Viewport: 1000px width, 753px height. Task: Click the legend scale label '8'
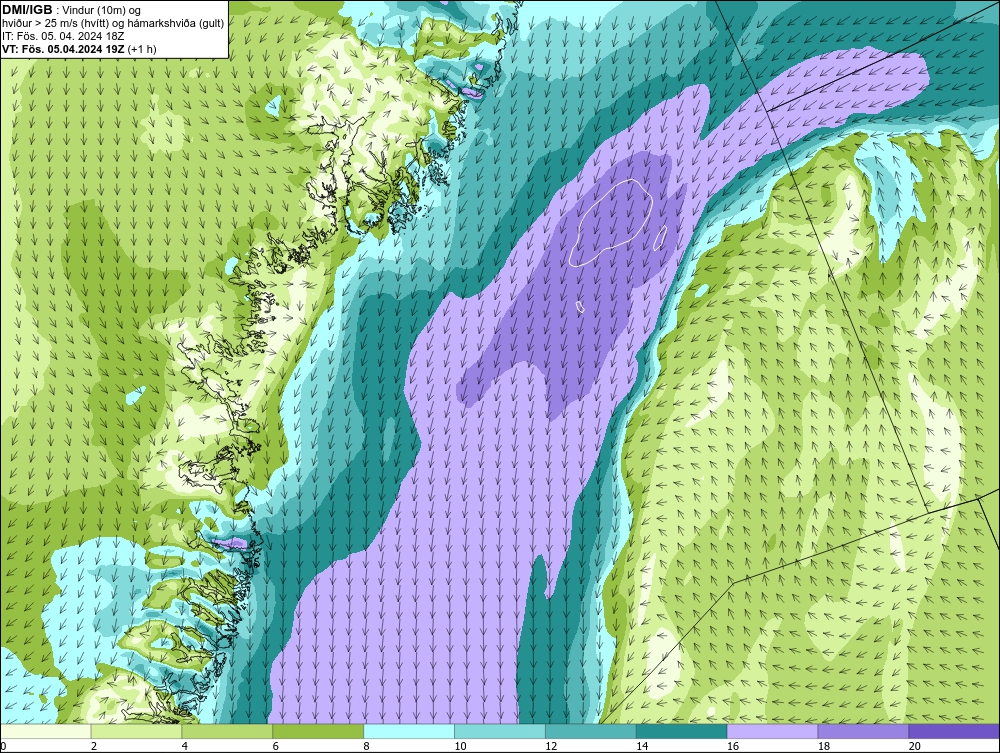[x=366, y=746]
